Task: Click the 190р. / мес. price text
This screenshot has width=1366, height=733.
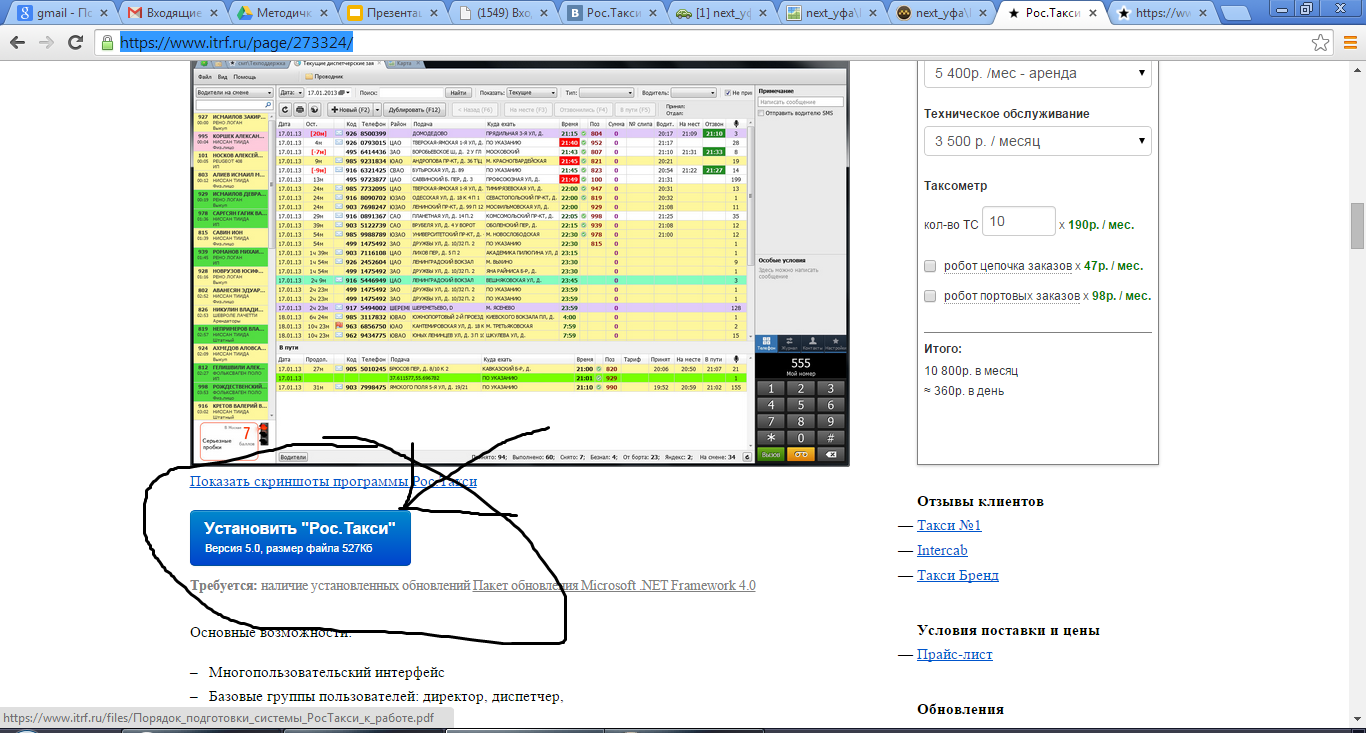Action: point(1101,225)
